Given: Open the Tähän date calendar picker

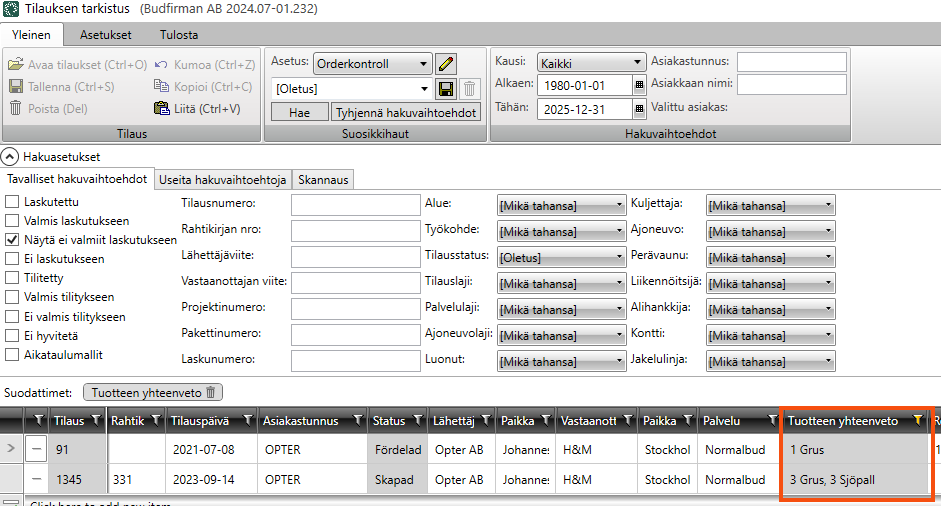Looking at the screenshot, I should tap(640, 110).
